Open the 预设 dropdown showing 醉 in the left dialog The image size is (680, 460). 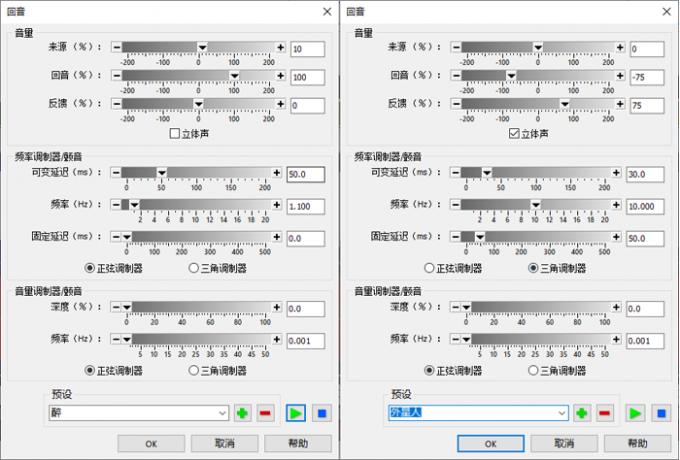coord(139,413)
